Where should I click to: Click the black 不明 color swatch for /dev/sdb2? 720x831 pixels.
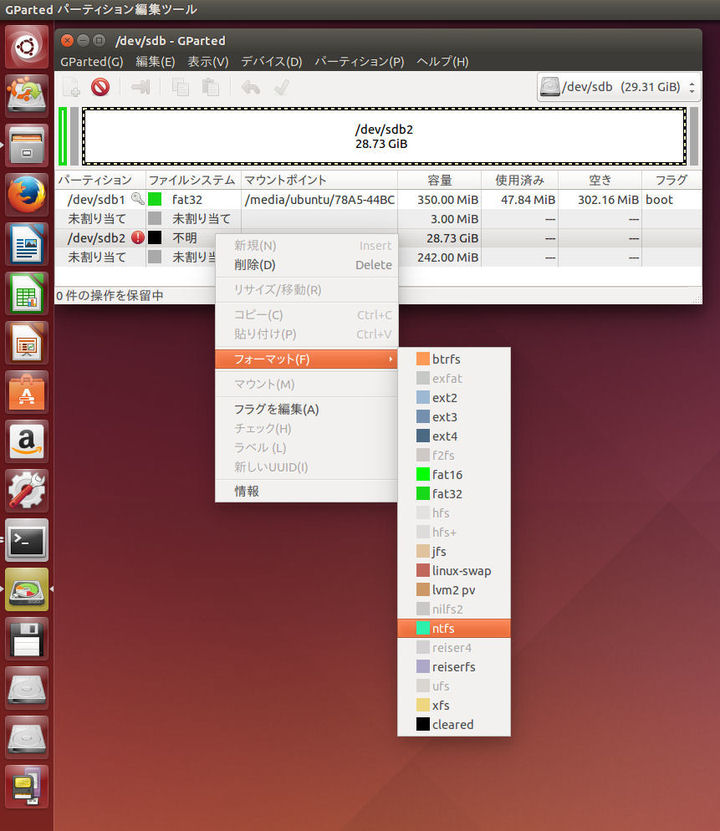pyautogui.click(x=155, y=237)
